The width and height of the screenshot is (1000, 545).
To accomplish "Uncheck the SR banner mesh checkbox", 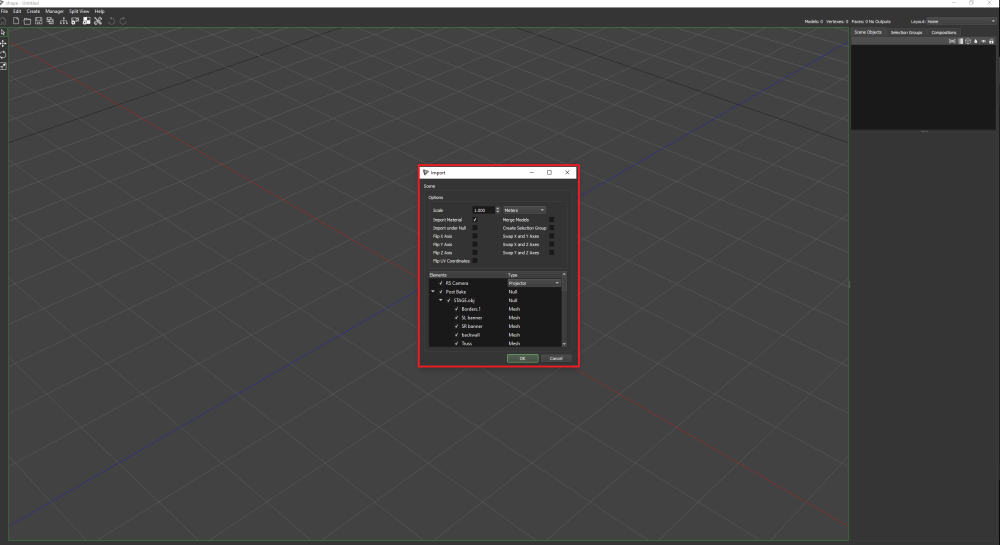I will 457,326.
